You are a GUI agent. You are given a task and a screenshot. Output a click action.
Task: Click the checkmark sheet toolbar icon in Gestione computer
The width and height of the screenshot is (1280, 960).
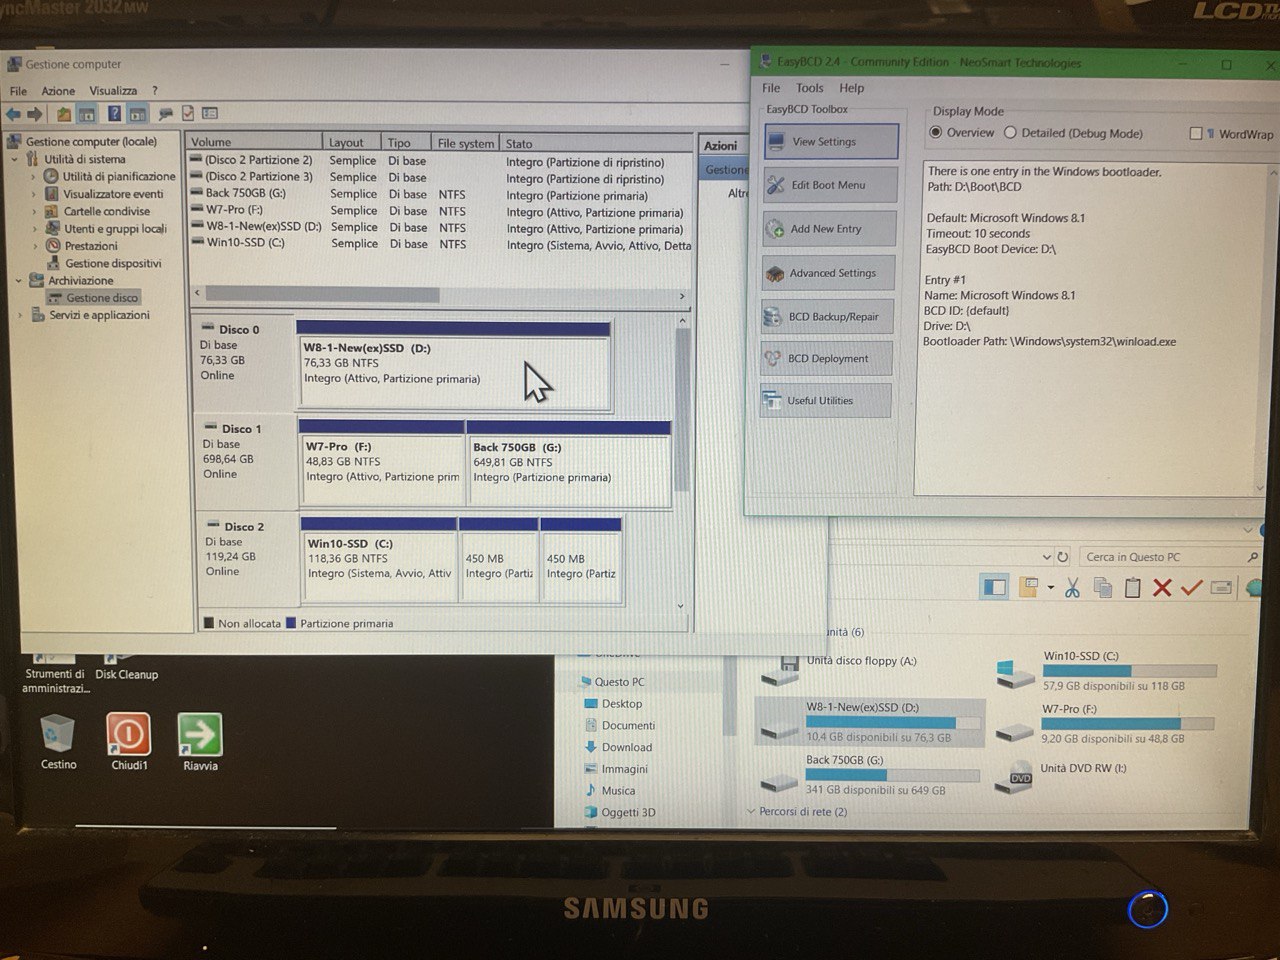point(188,114)
